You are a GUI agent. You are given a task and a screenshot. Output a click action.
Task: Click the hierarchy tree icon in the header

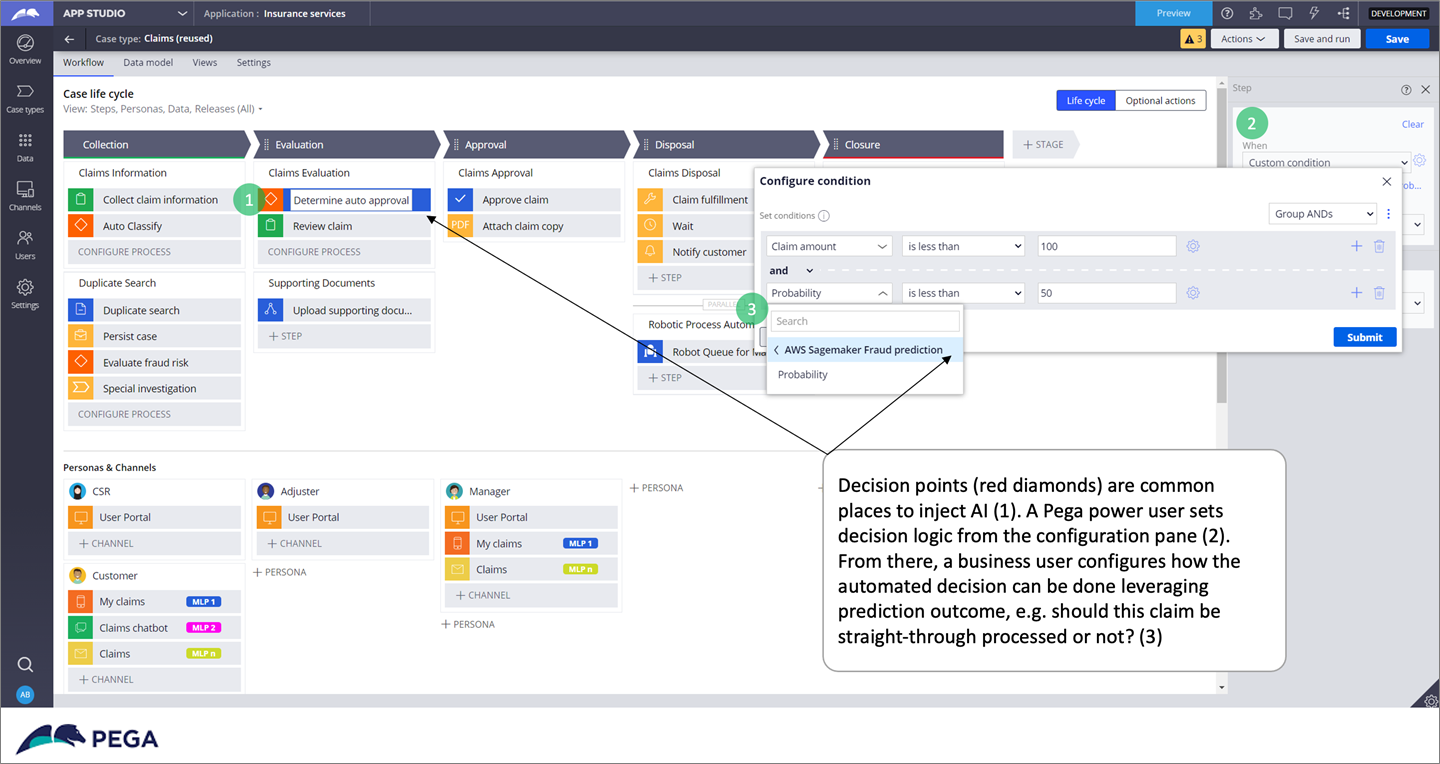(1343, 13)
